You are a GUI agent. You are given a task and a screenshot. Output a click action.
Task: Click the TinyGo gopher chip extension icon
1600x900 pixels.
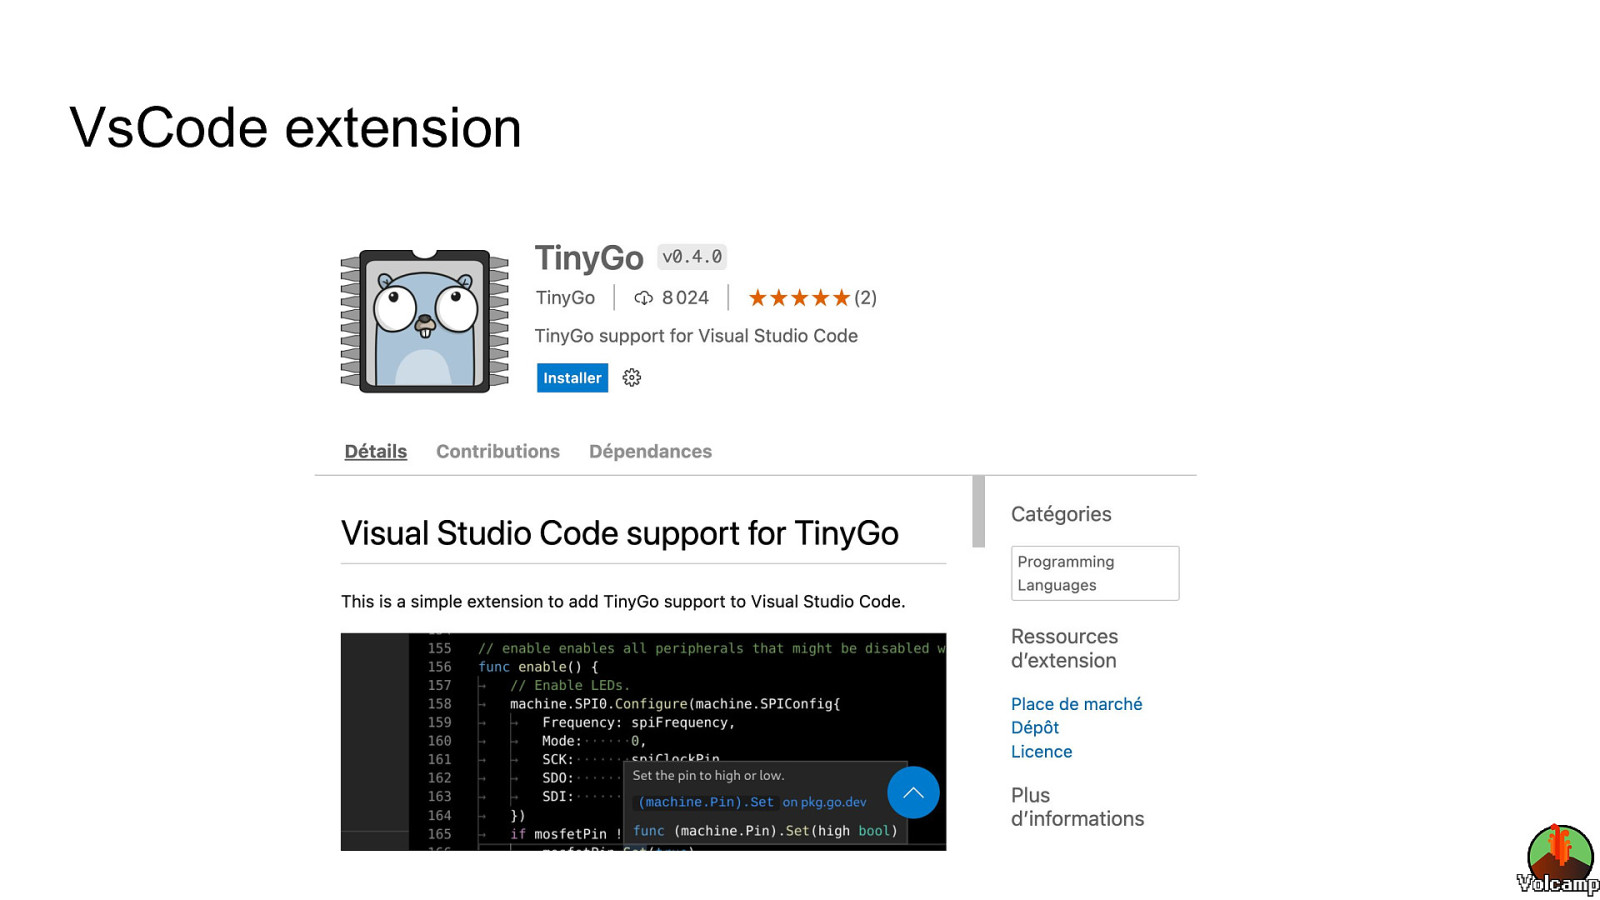click(425, 321)
